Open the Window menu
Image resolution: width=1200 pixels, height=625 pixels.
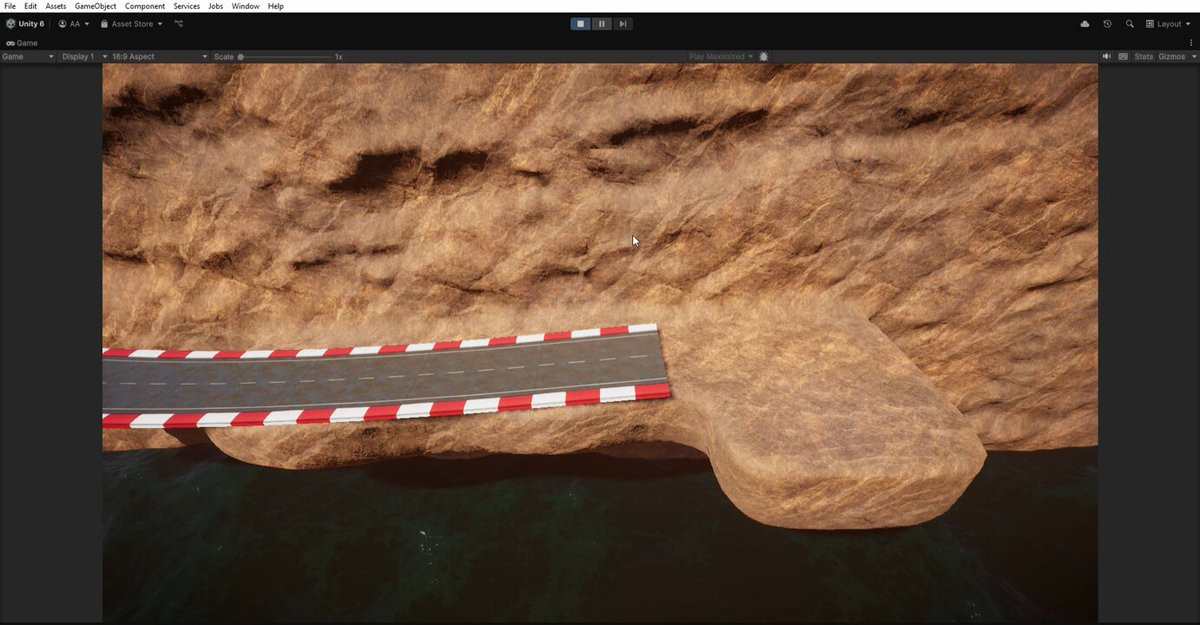(x=245, y=6)
